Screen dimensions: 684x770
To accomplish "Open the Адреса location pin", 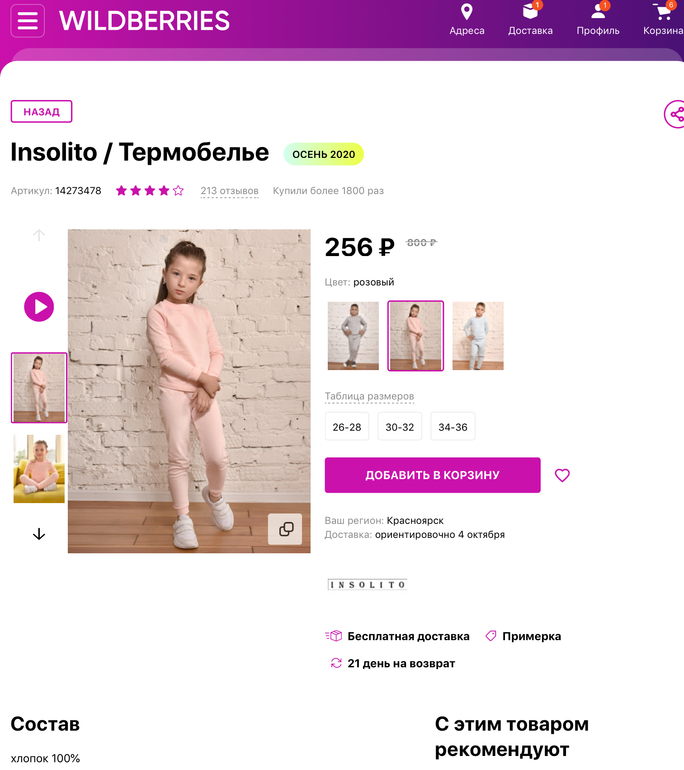I will [x=466, y=13].
